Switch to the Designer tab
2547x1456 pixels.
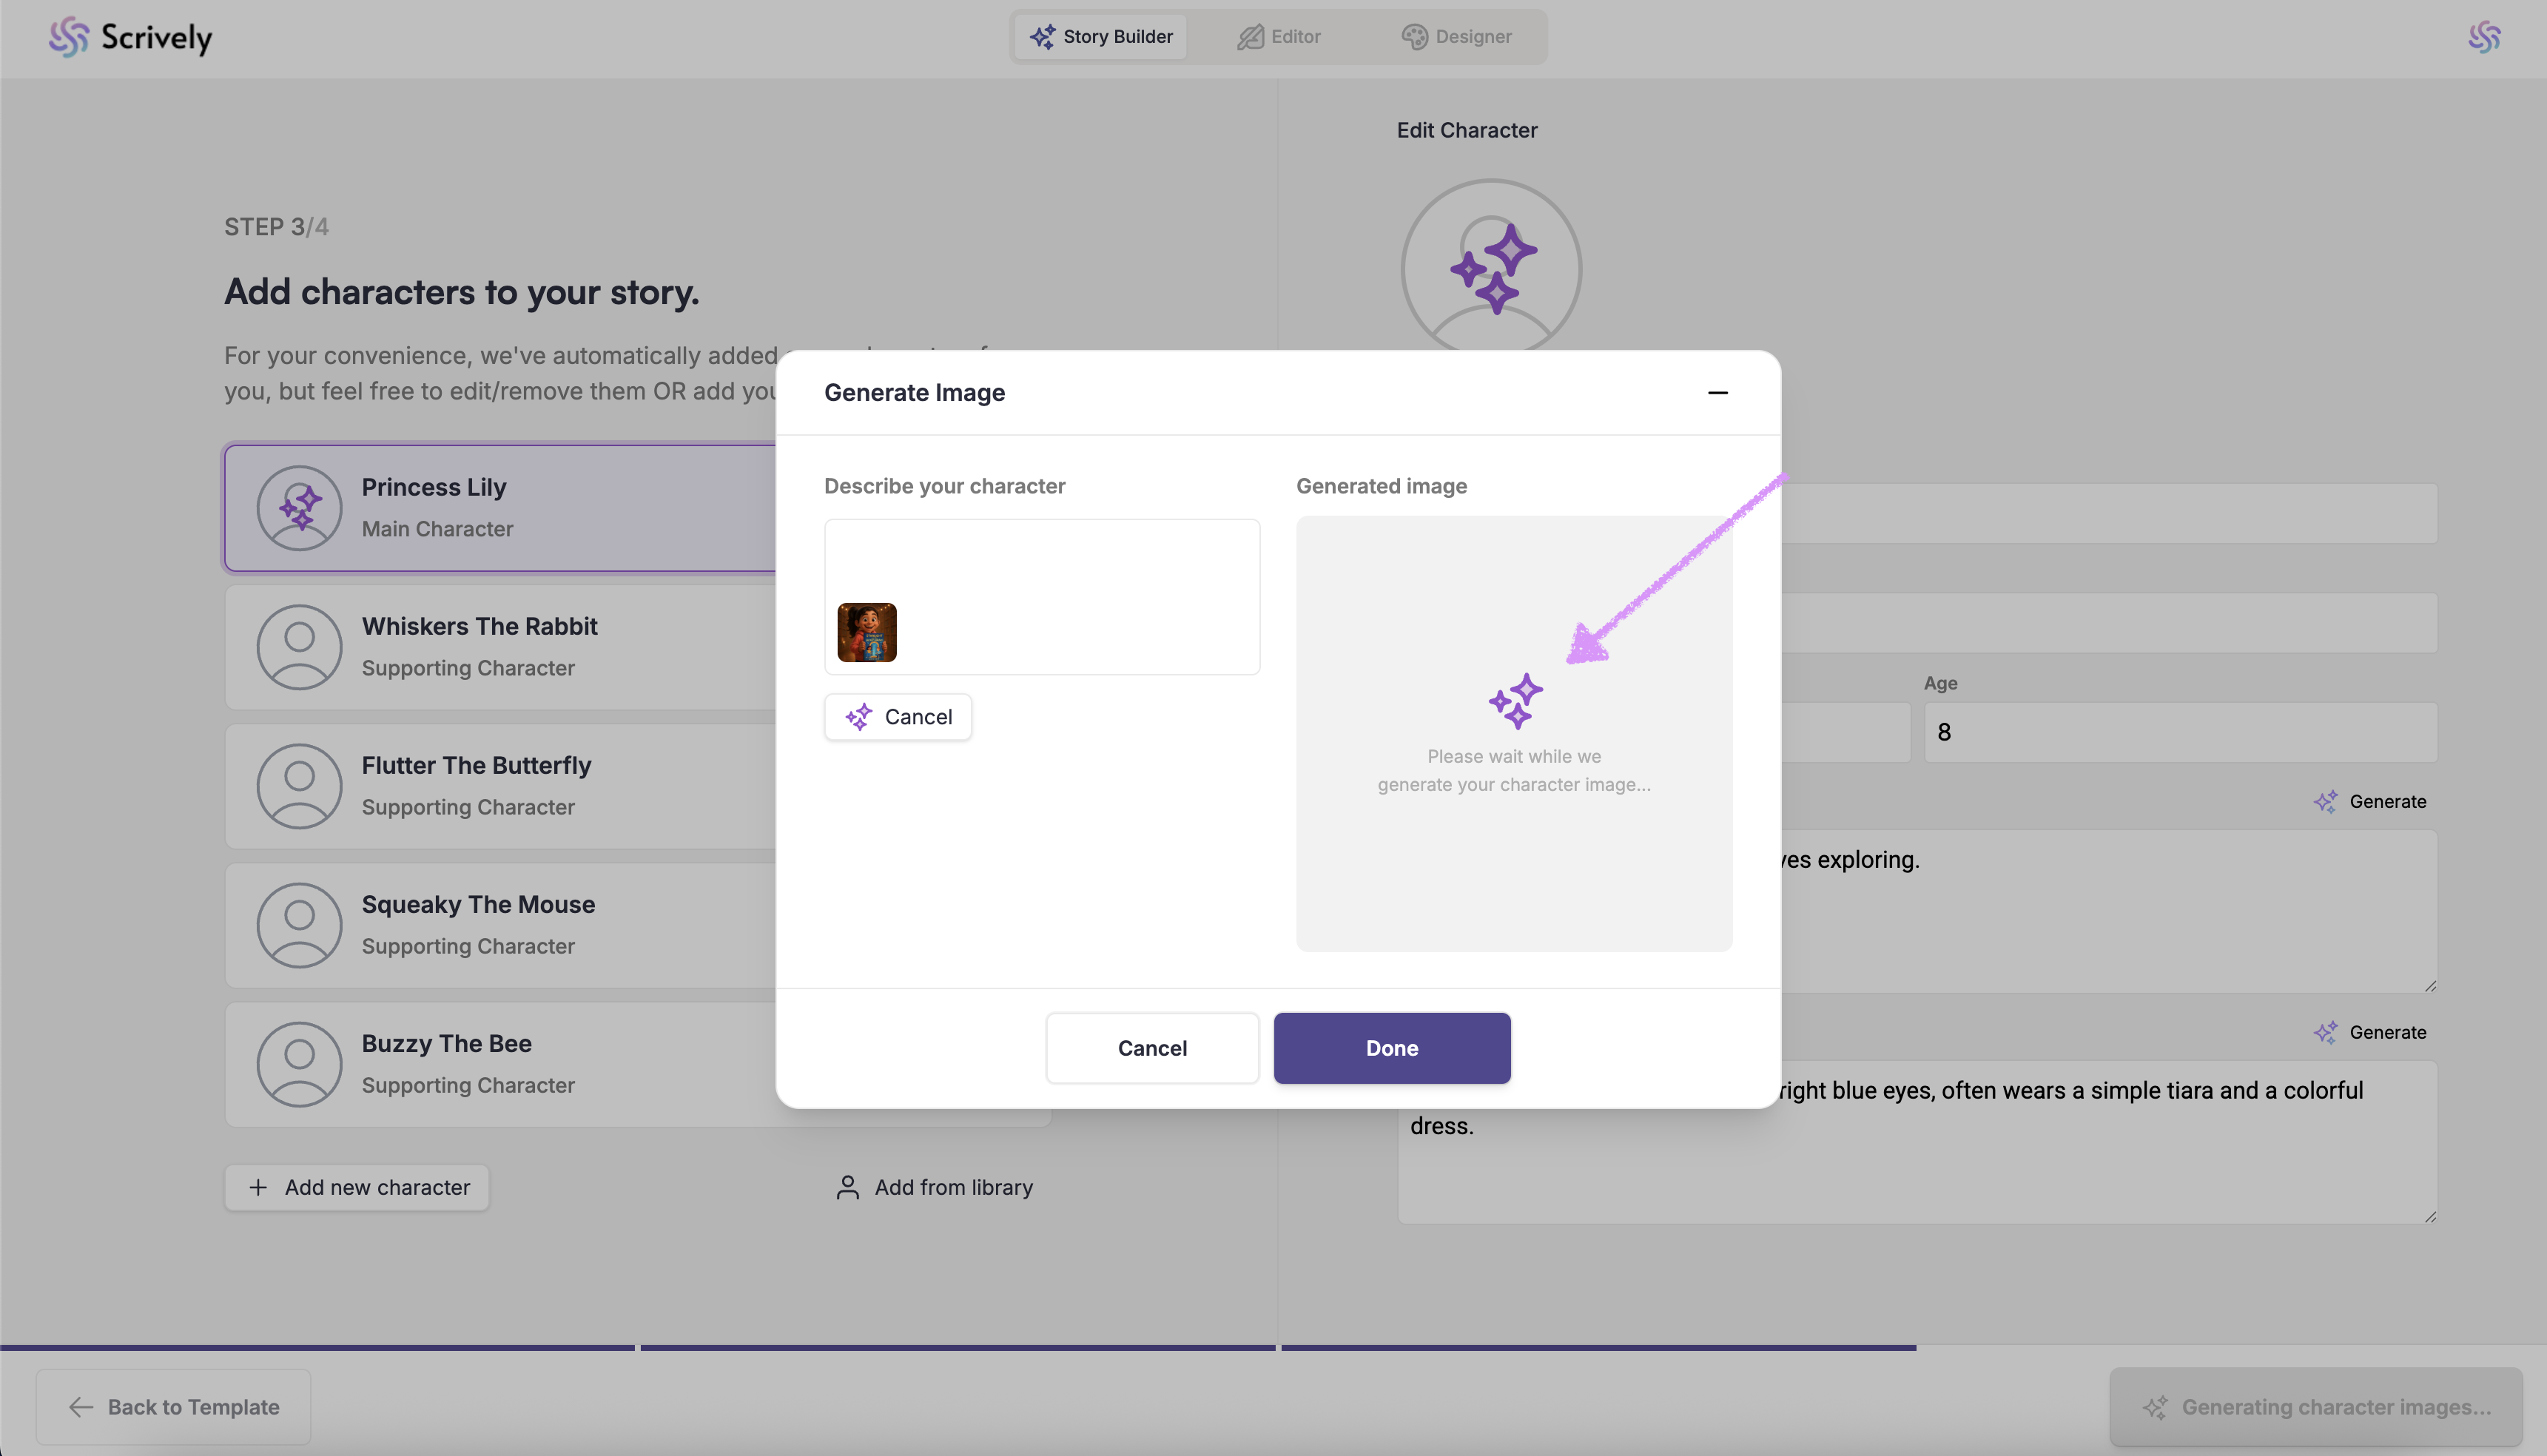click(1456, 37)
